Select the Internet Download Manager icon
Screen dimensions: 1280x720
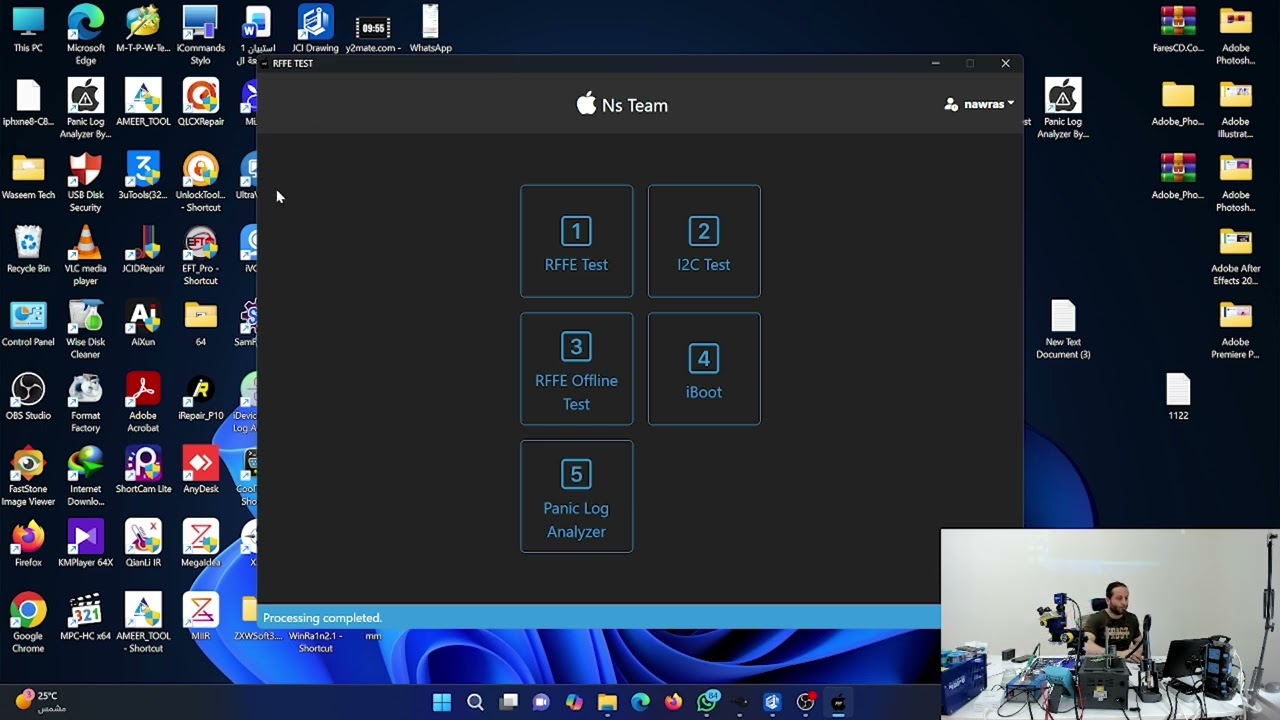click(85, 476)
